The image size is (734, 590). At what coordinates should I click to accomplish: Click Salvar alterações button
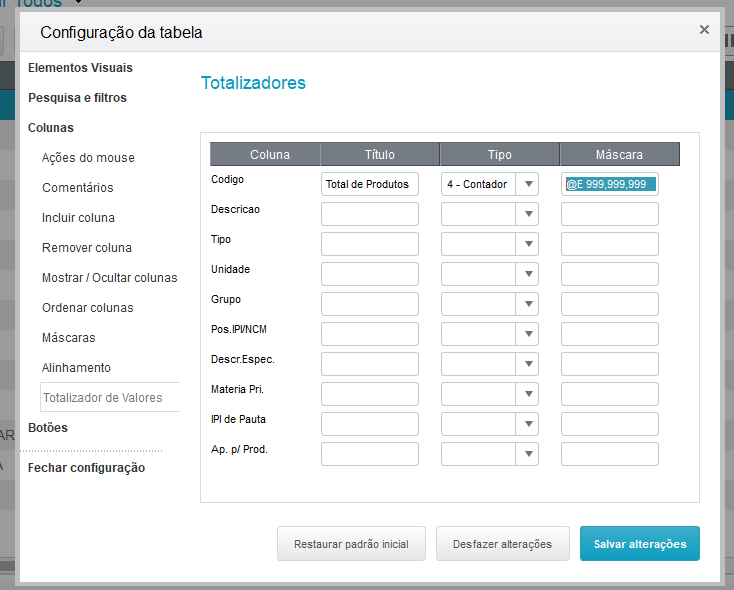click(x=640, y=544)
